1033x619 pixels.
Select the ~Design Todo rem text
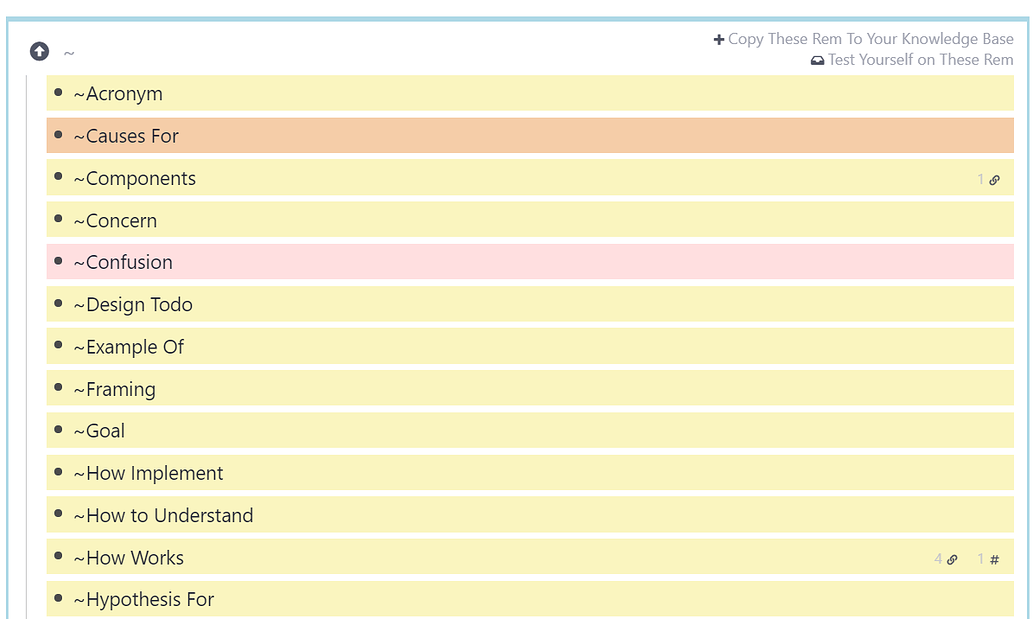pos(133,305)
